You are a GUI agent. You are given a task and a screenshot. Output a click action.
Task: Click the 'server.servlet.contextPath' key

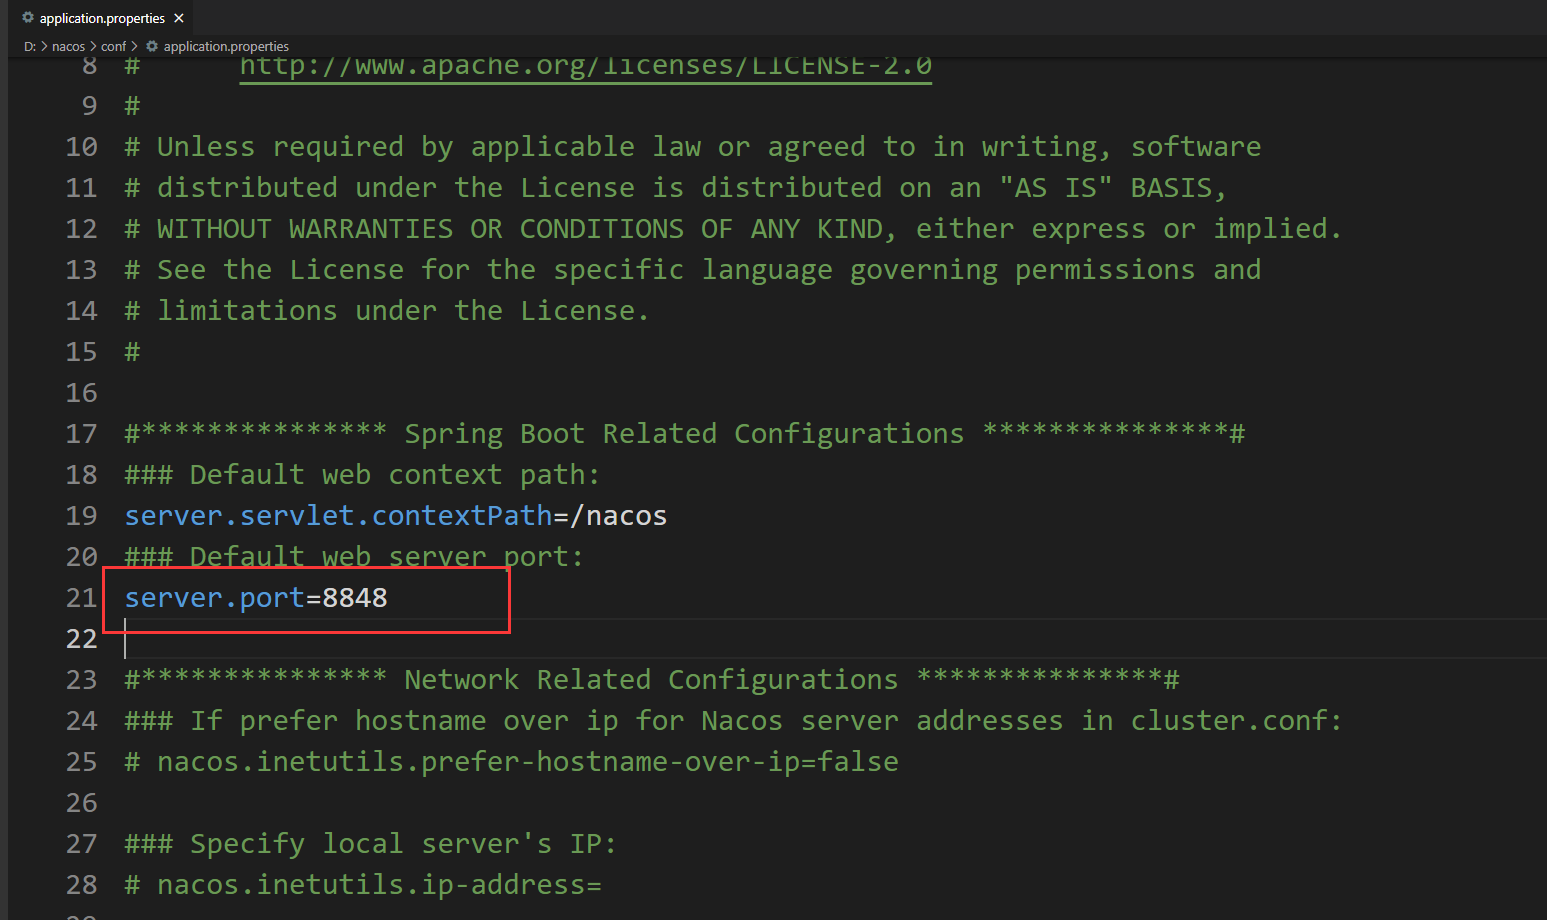coord(338,516)
